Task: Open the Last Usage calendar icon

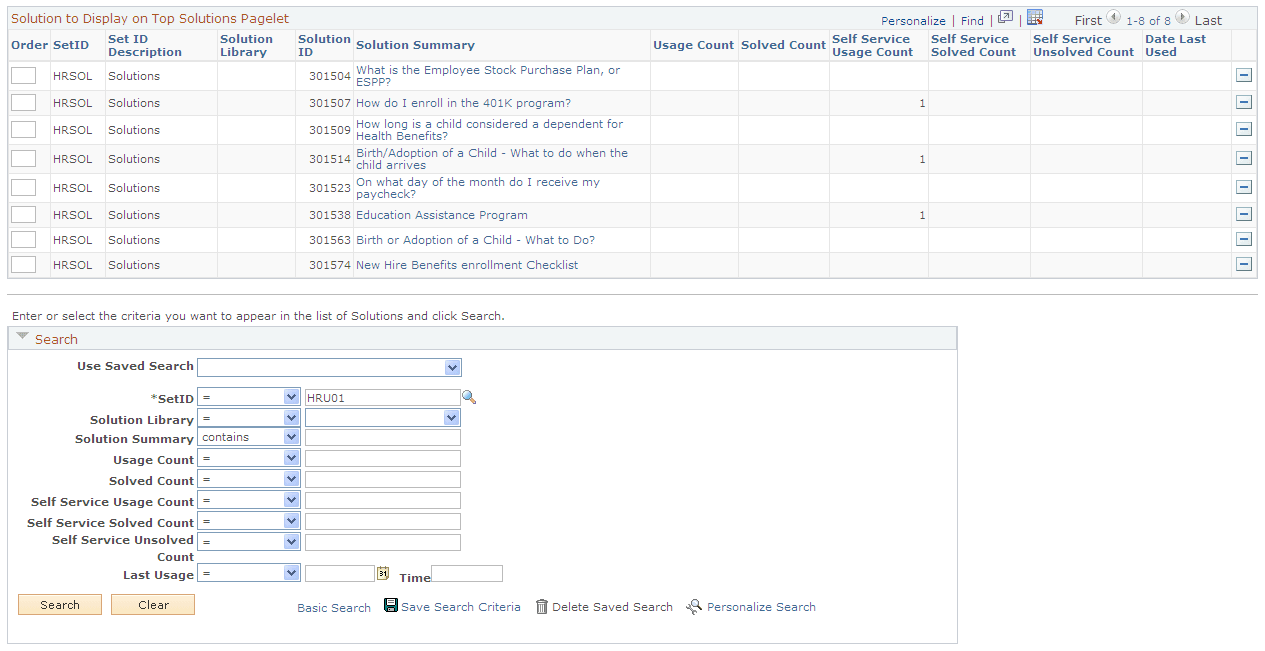Action: coord(383,572)
